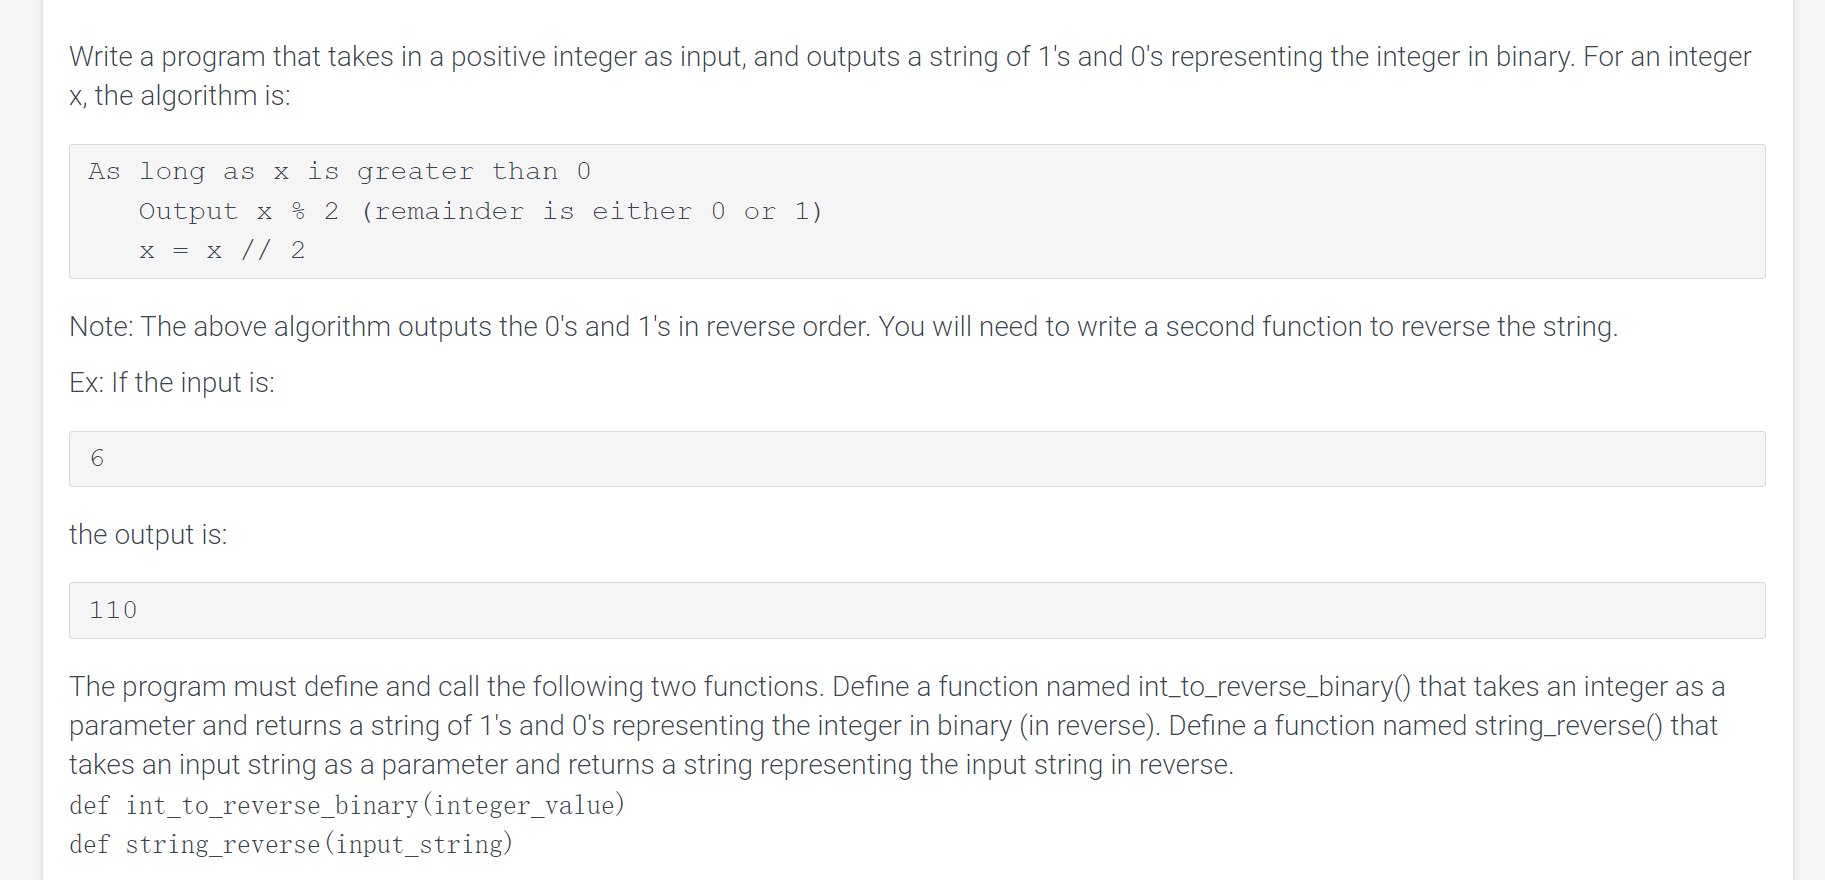1825x880 pixels.
Task: Click the "Ex: If the input is:" label
Action: pos(172,382)
